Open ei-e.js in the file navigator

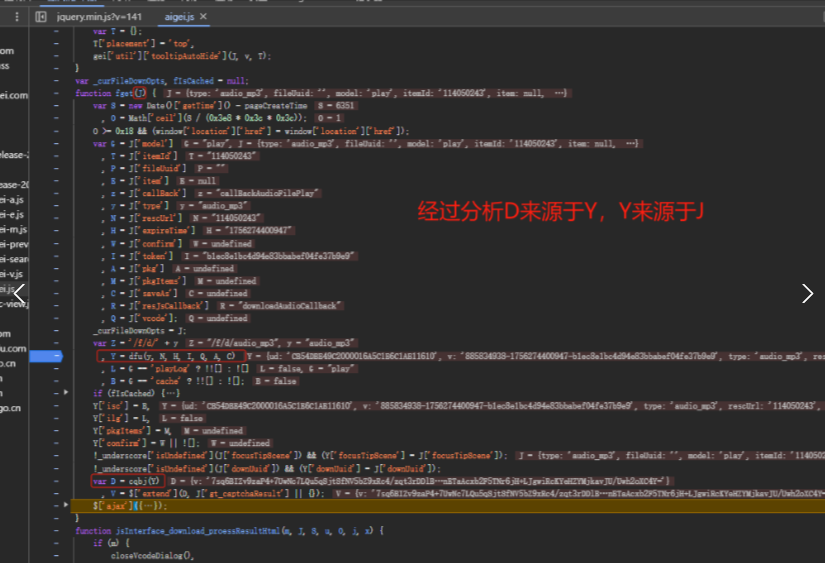coord(12,215)
